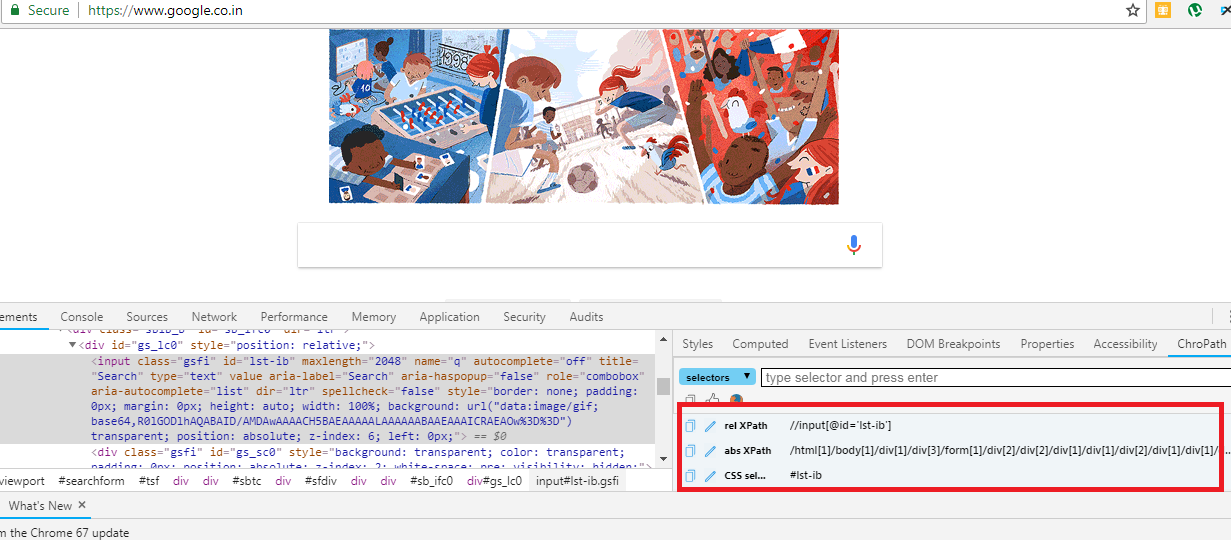Select the #sbtc breadcrumb
The width and height of the screenshot is (1231, 540).
pos(248,481)
